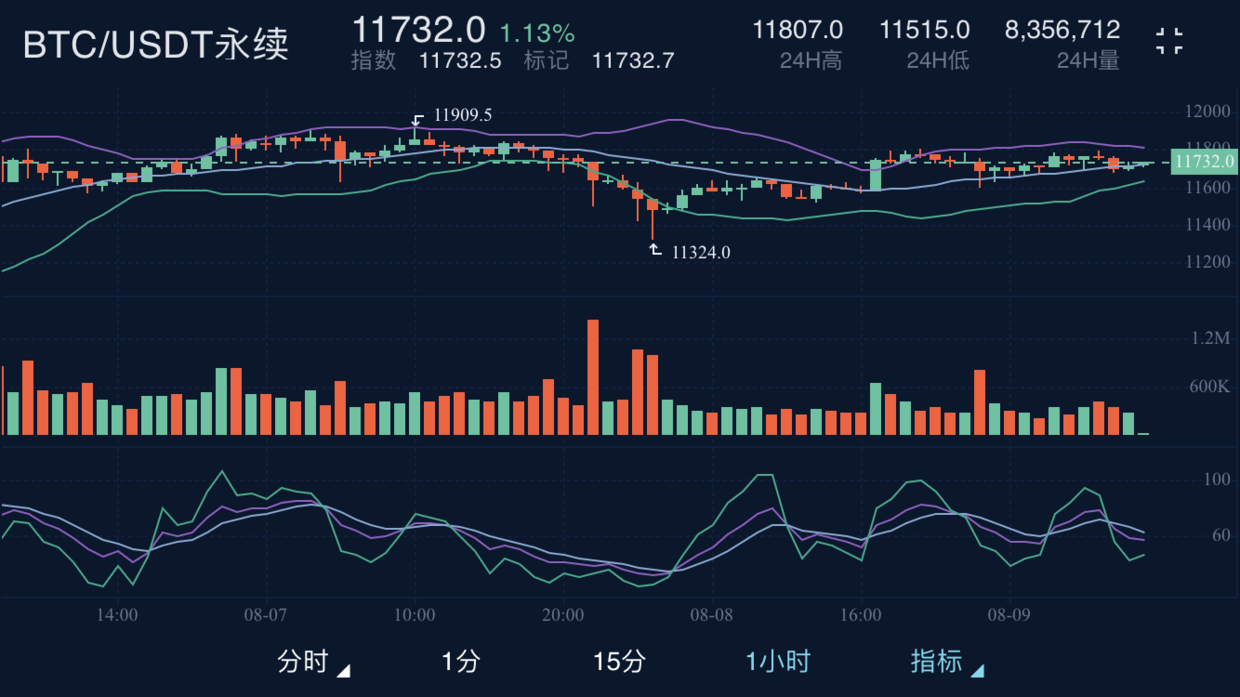Image resolution: width=1240 pixels, height=697 pixels.
Task: Choose the 1小时 timeframe
Action: (x=777, y=662)
